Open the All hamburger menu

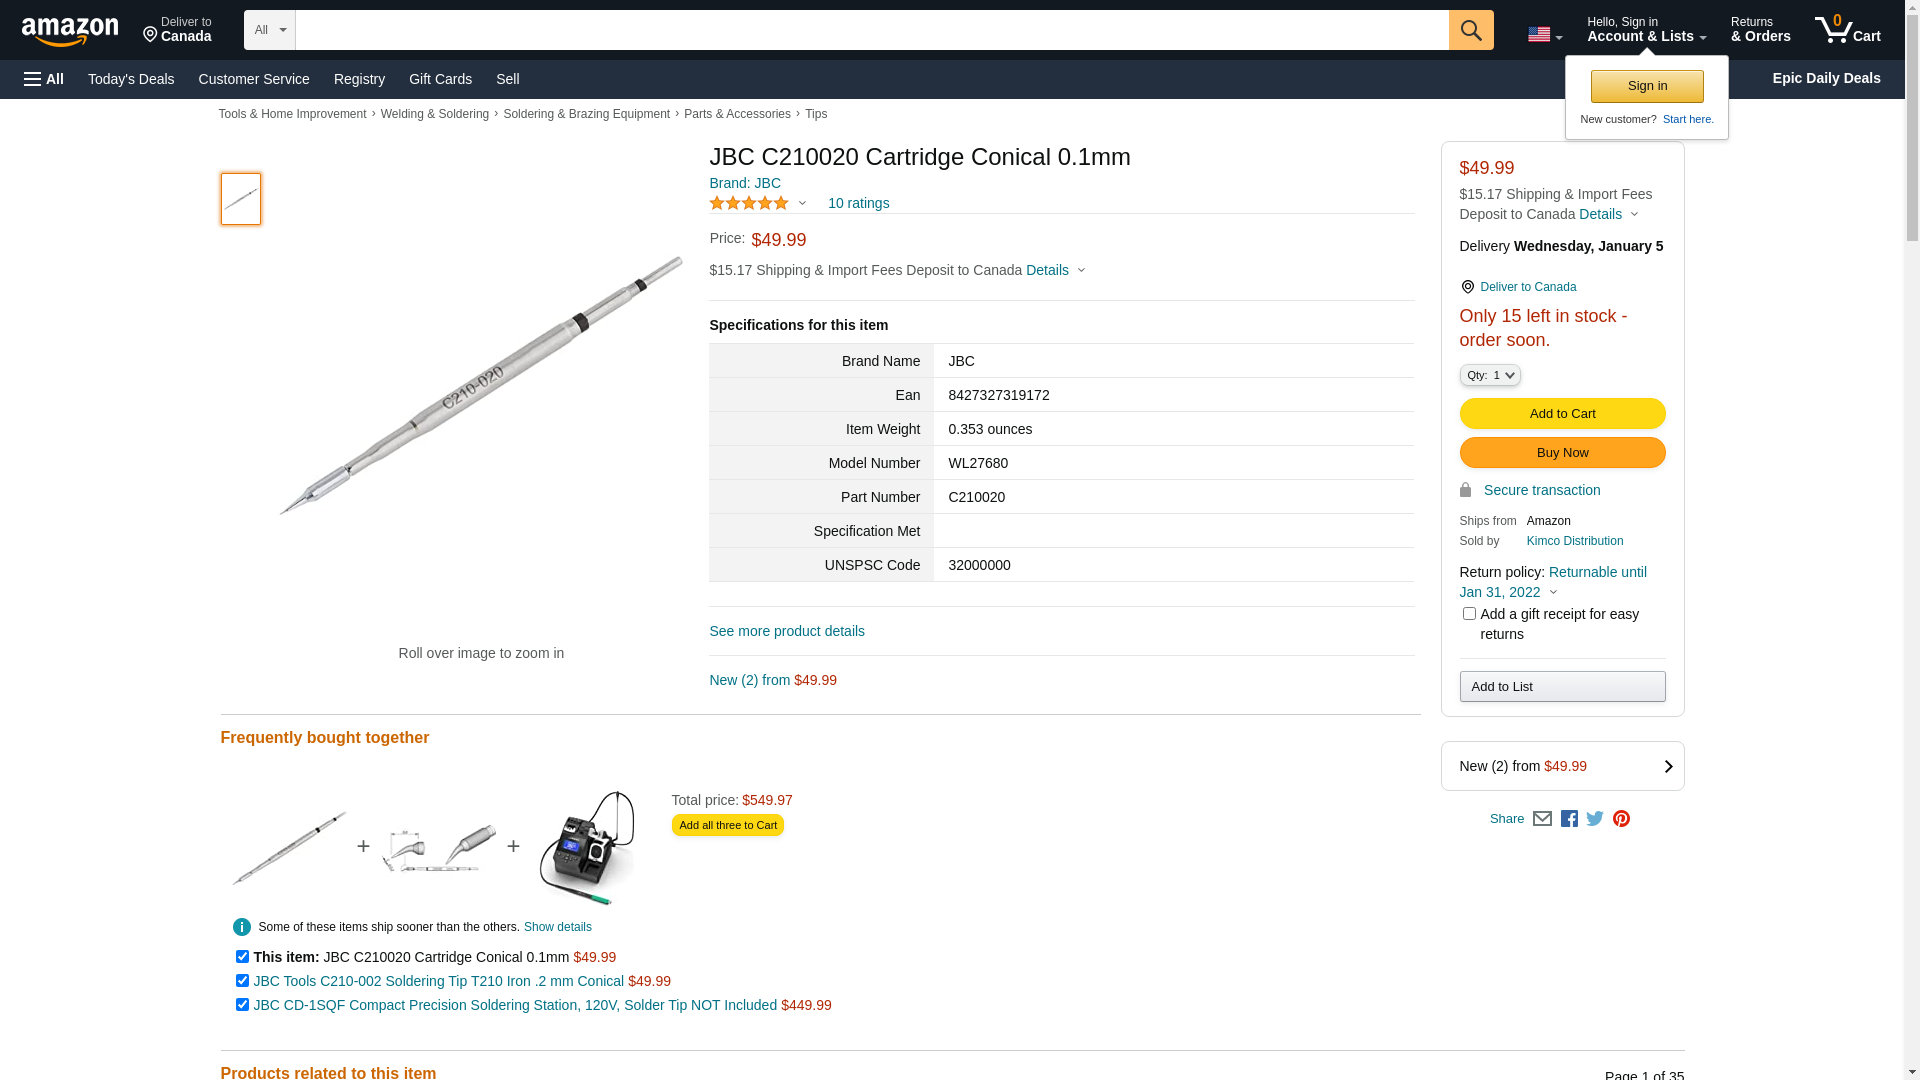pos(44,79)
